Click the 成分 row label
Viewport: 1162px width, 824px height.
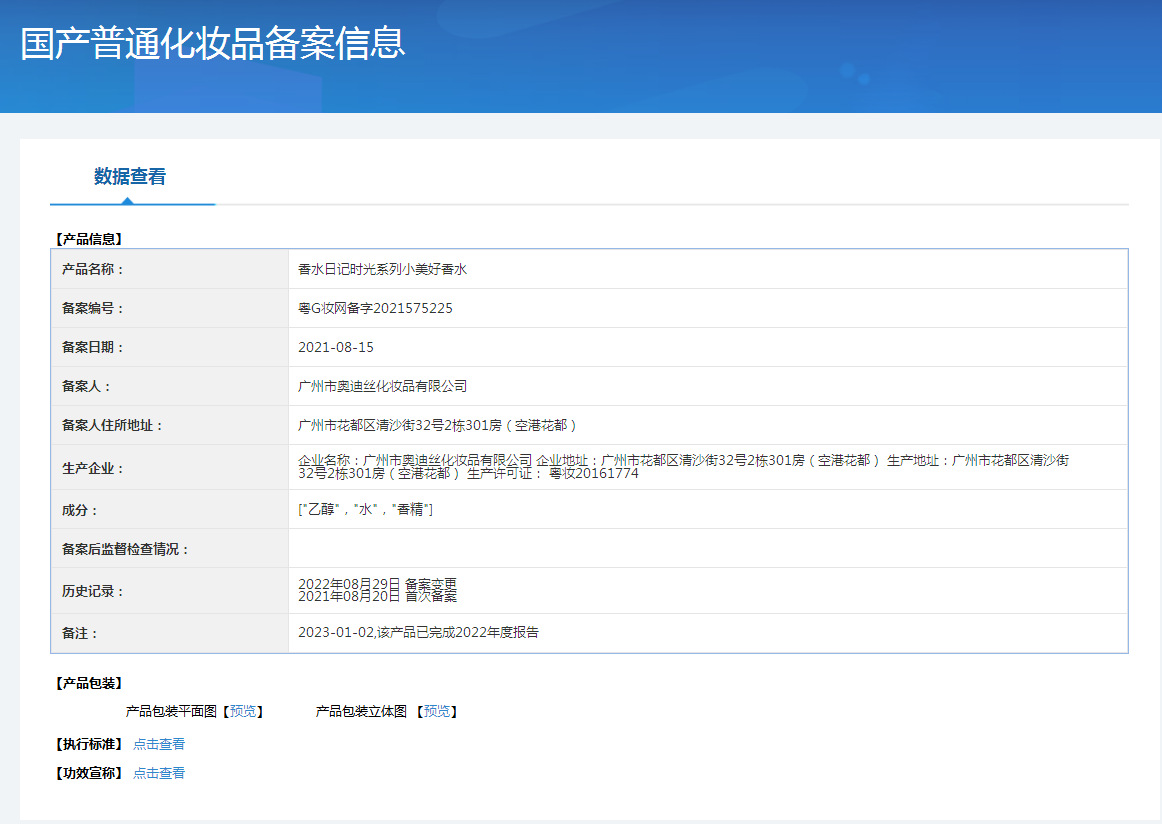[80, 510]
